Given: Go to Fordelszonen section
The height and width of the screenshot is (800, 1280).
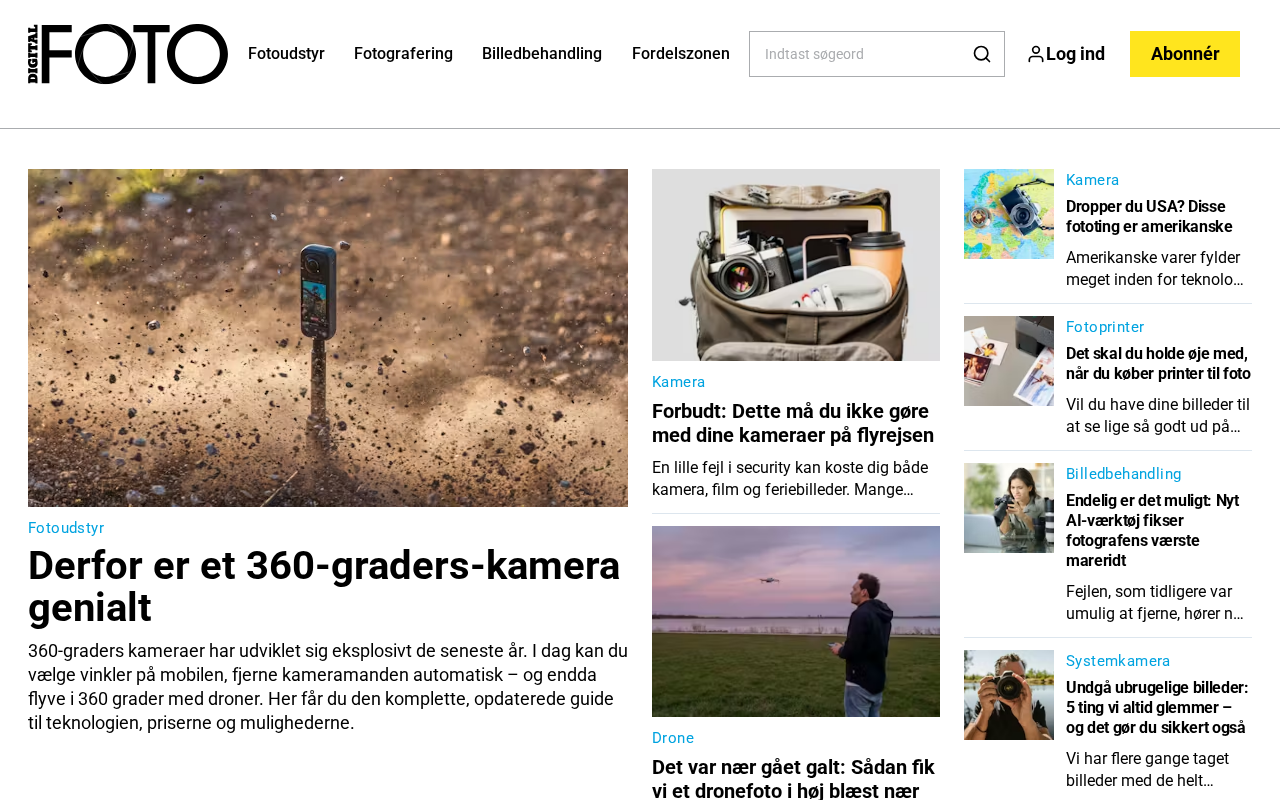Looking at the screenshot, I should pyautogui.click(x=681, y=54).
